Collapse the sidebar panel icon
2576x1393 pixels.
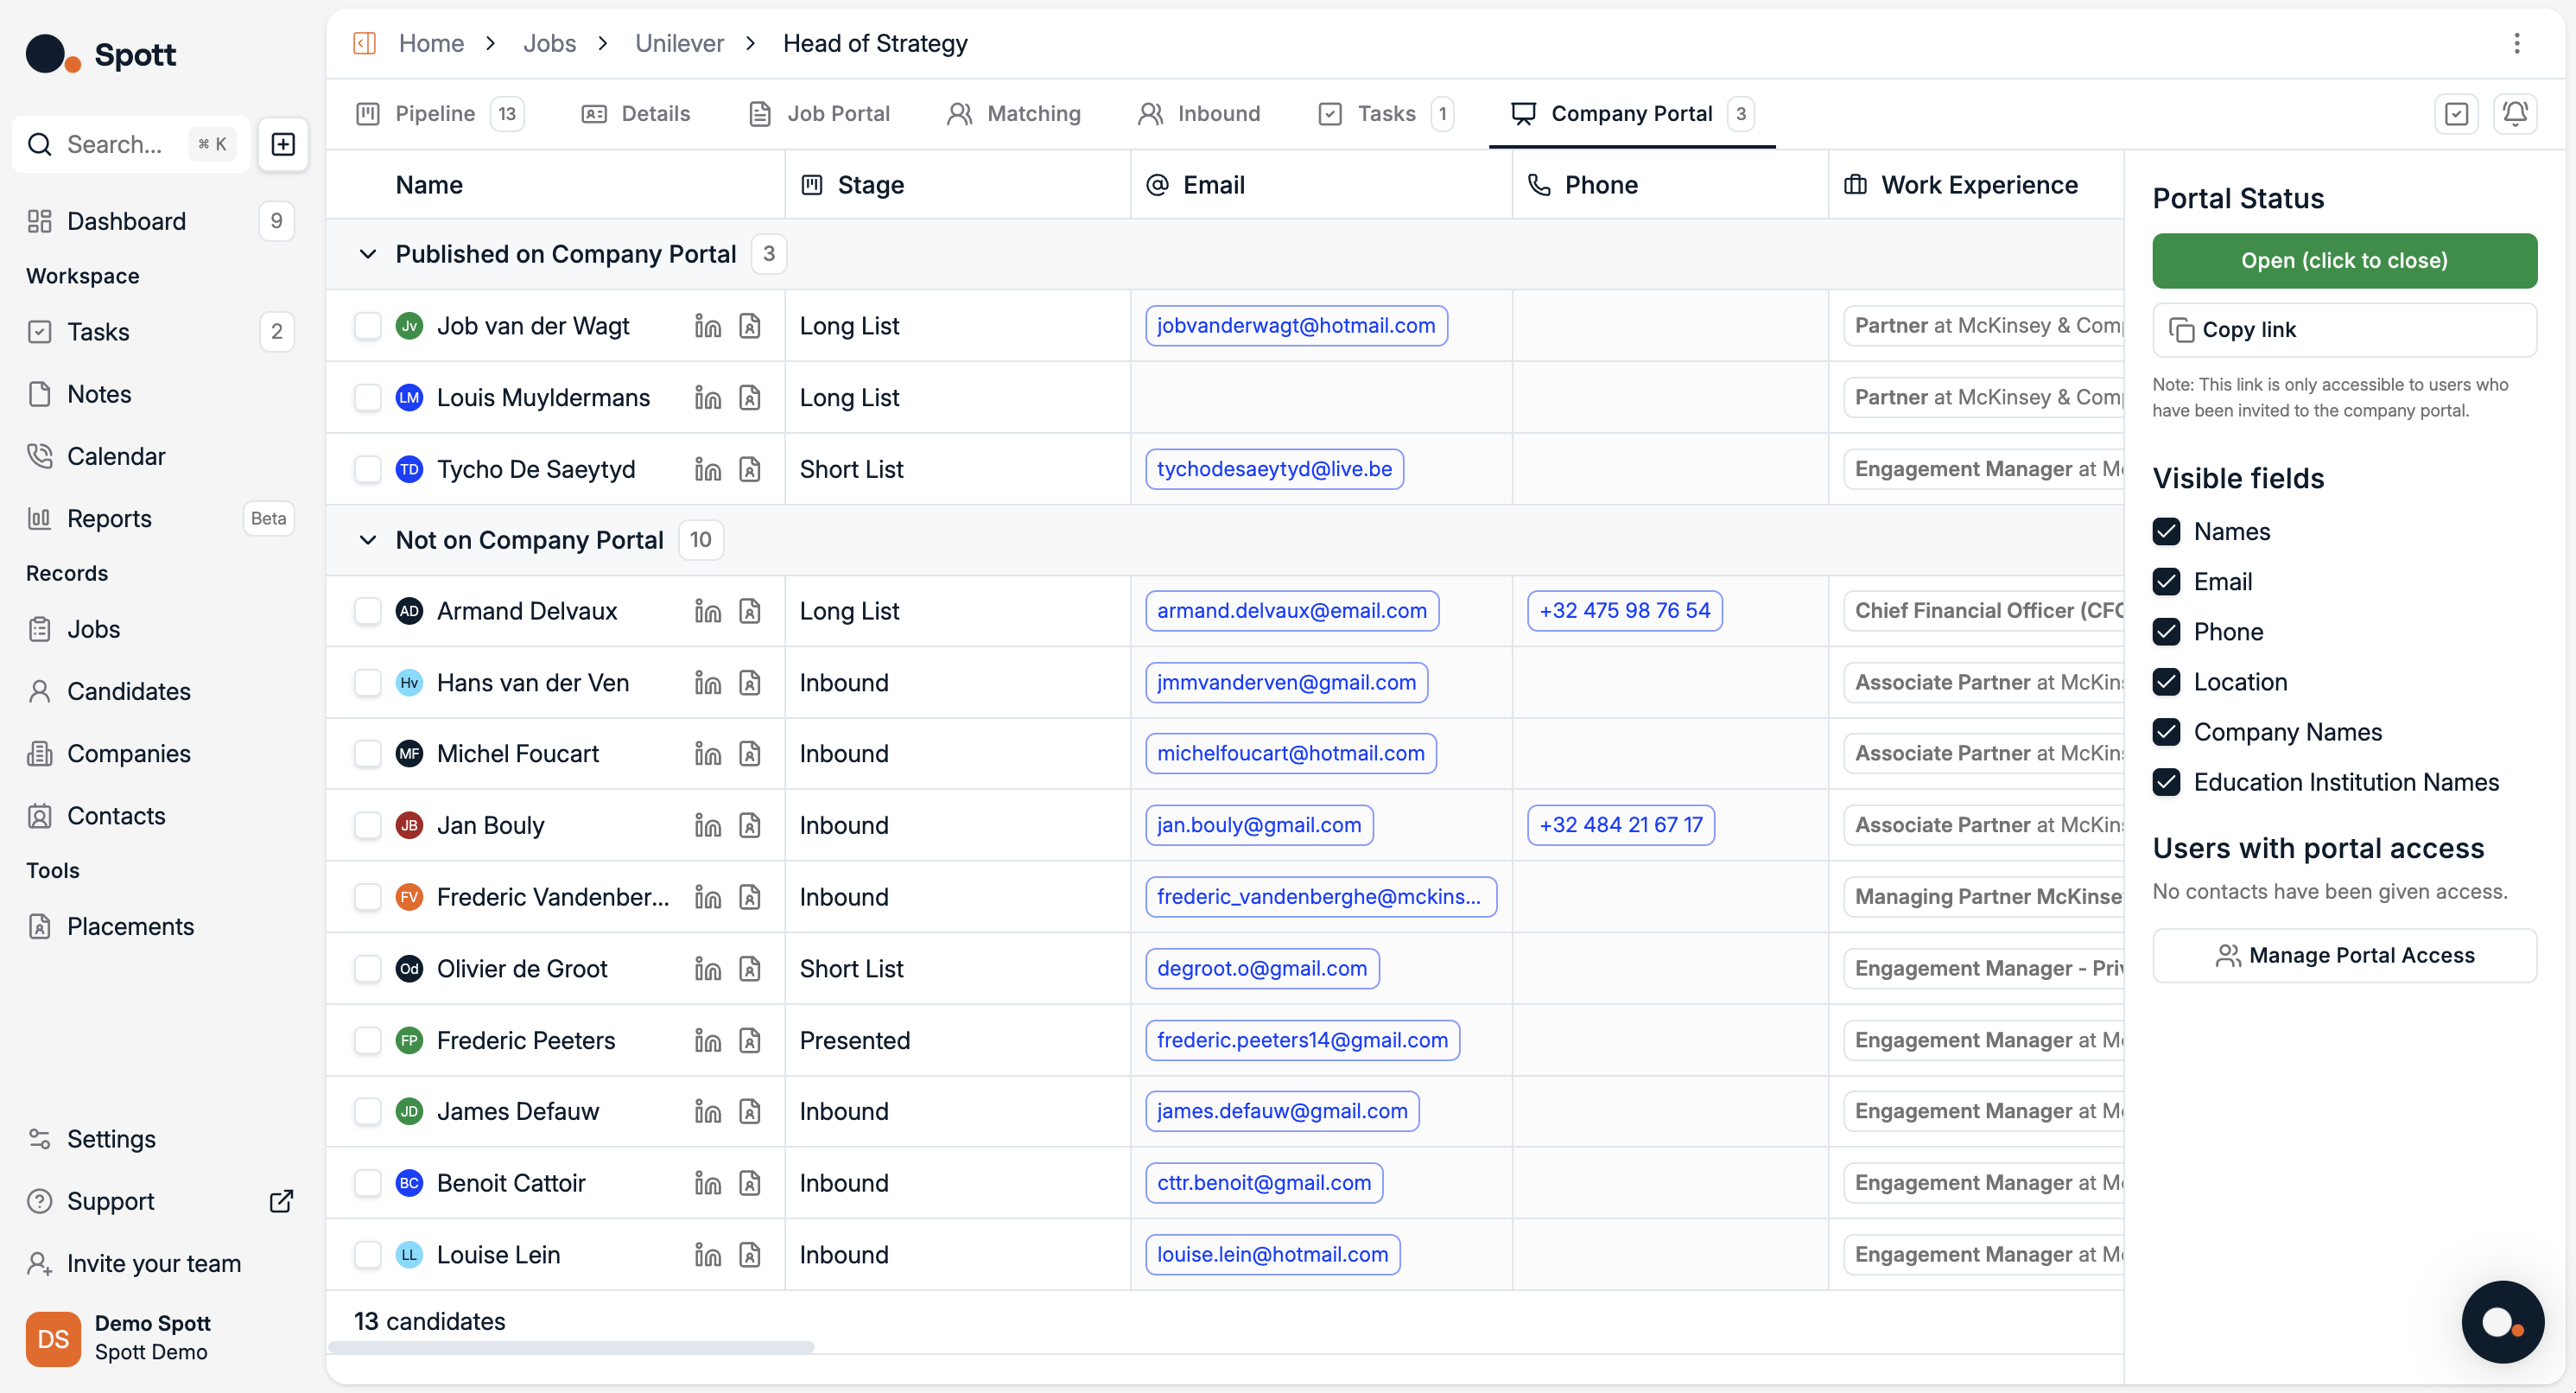pyautogui.click(x=364, y=43)
